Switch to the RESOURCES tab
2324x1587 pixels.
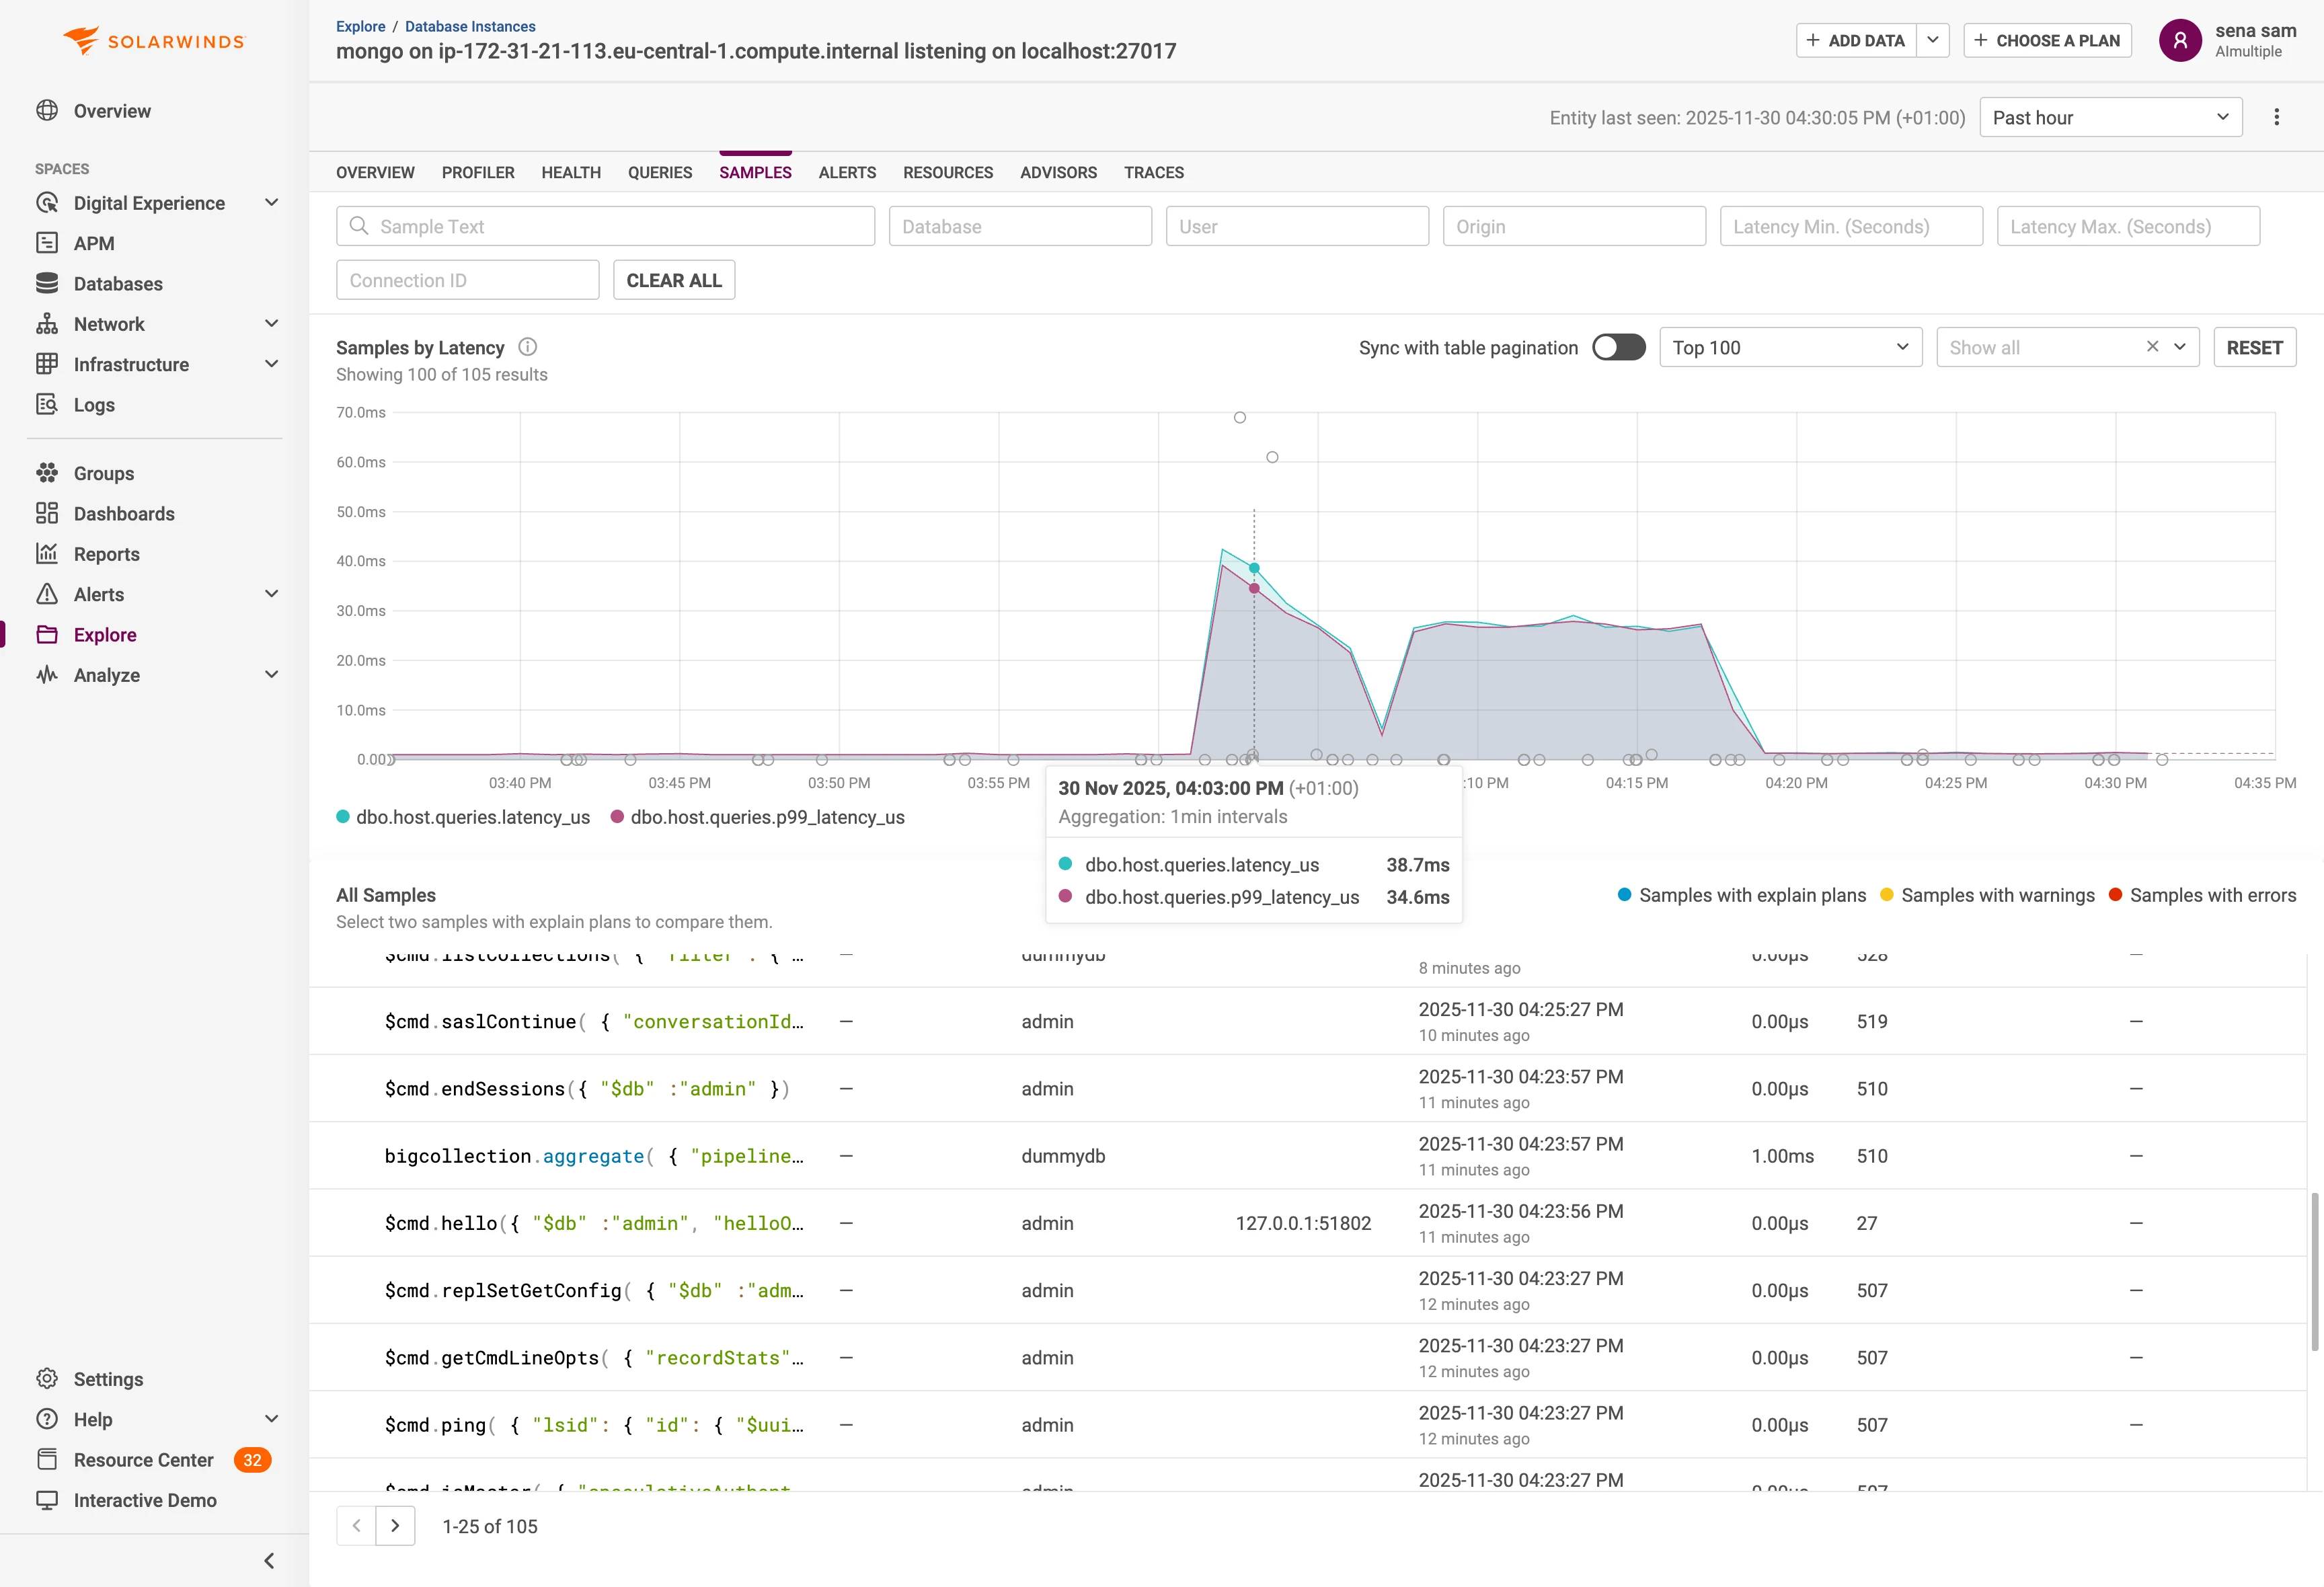click(x=948, y=172)
